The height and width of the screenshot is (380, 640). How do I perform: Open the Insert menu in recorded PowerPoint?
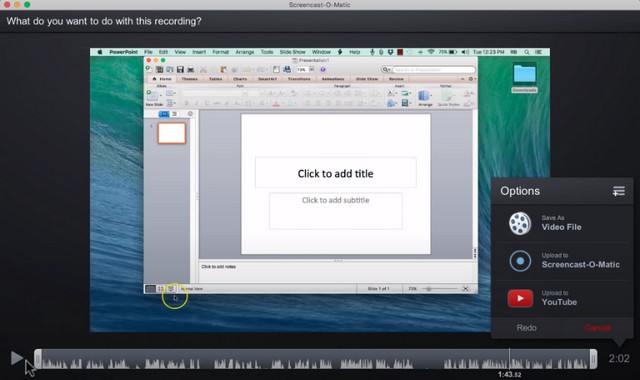199,52
